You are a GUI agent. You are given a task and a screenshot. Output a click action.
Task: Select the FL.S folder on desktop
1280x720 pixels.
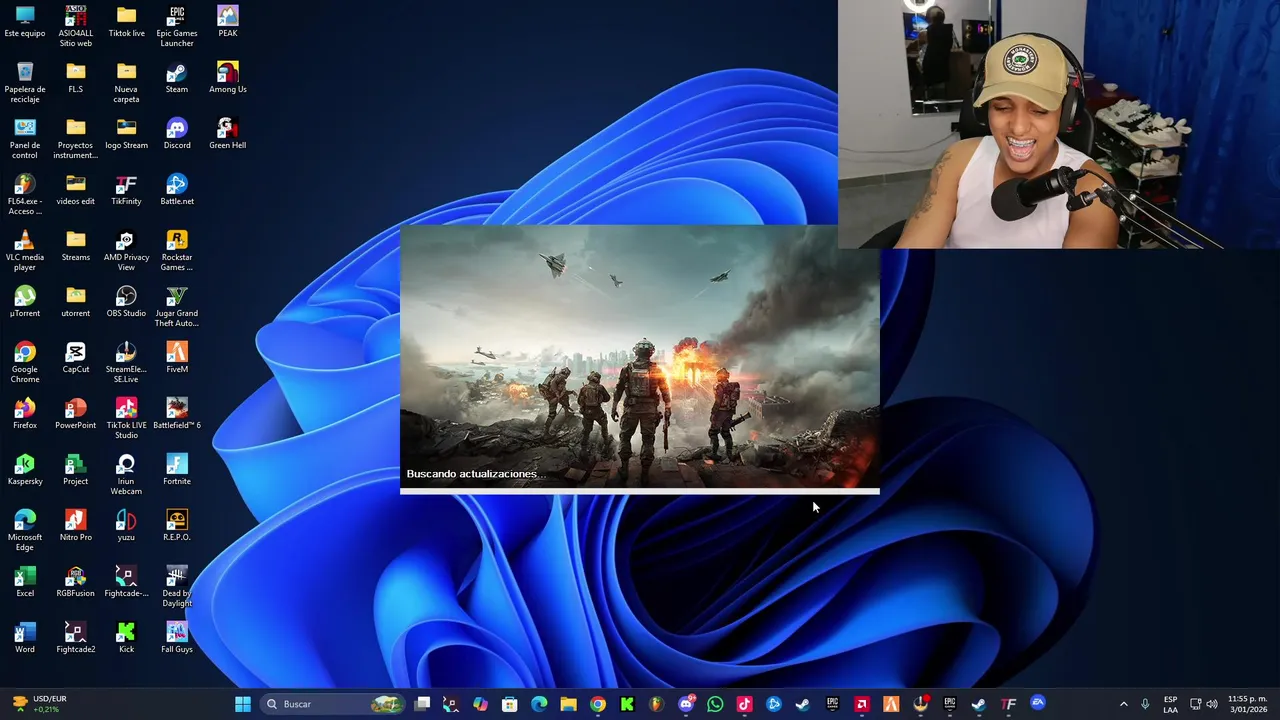click(76, 78)
